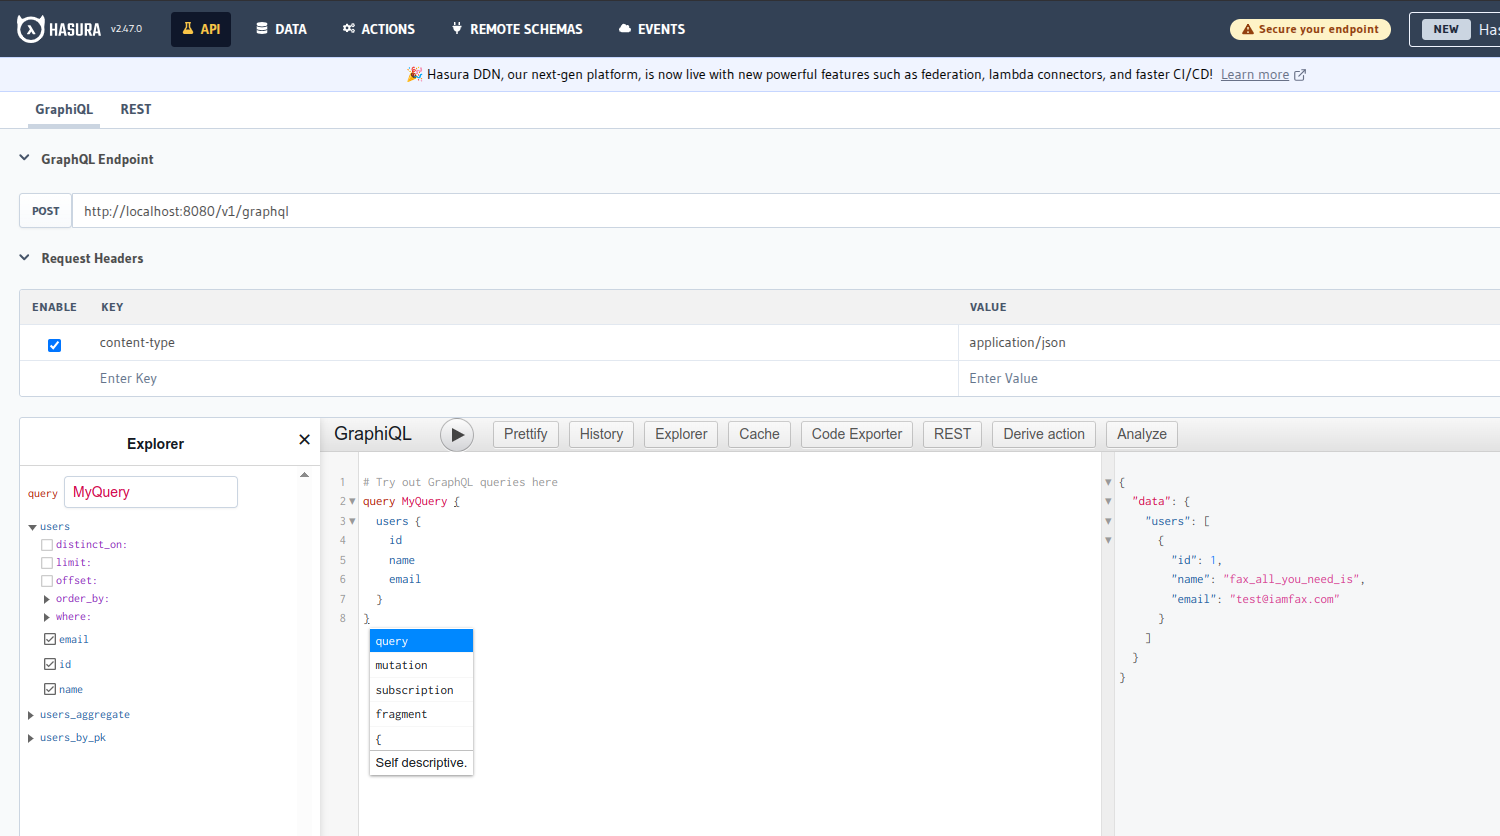Choose 'fragment' from autocomplete list
1500x836 pixels.
(421, 714)
